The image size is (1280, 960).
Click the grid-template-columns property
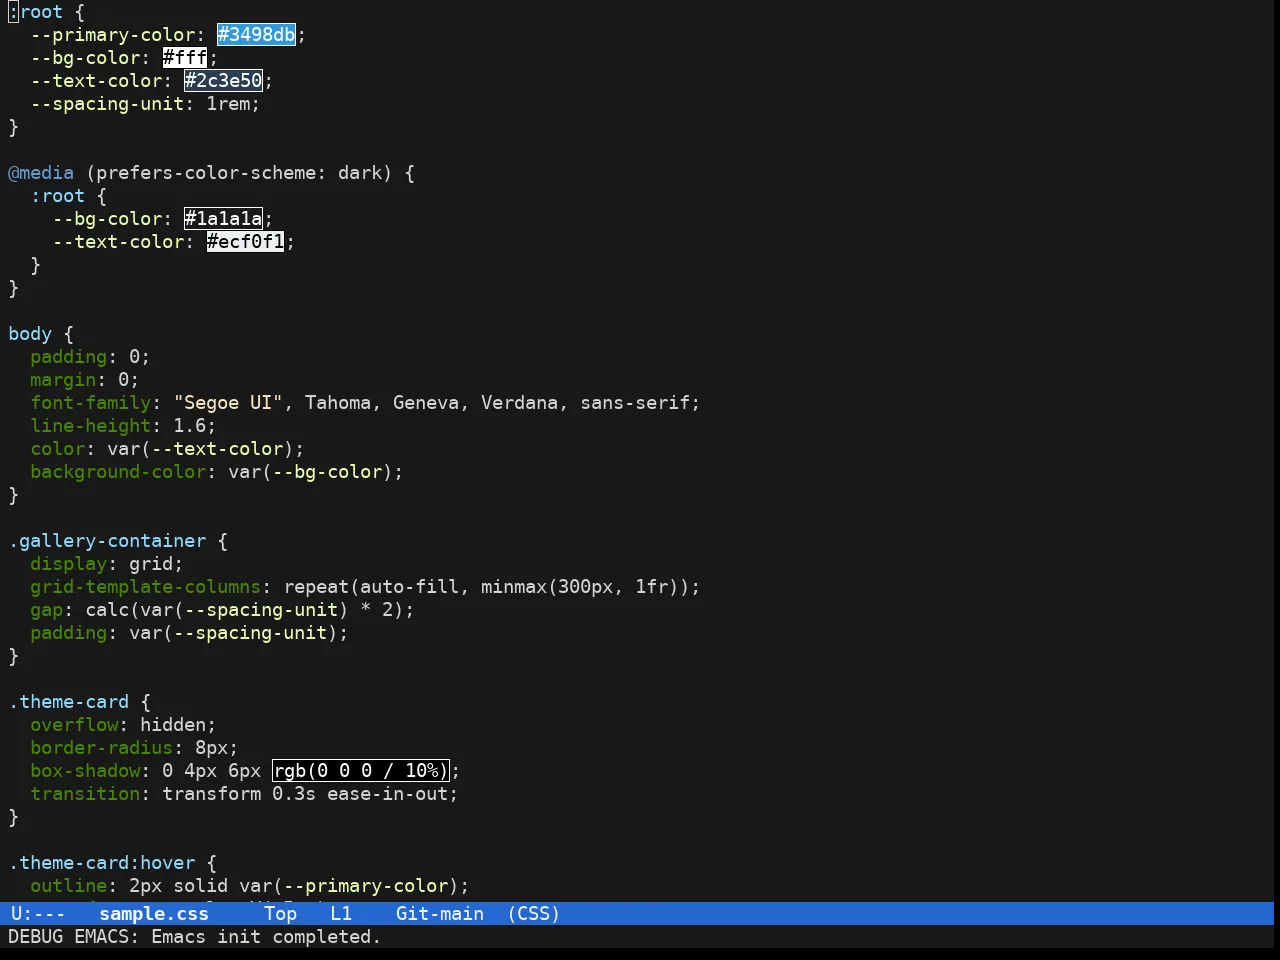(x=146, y=587)
